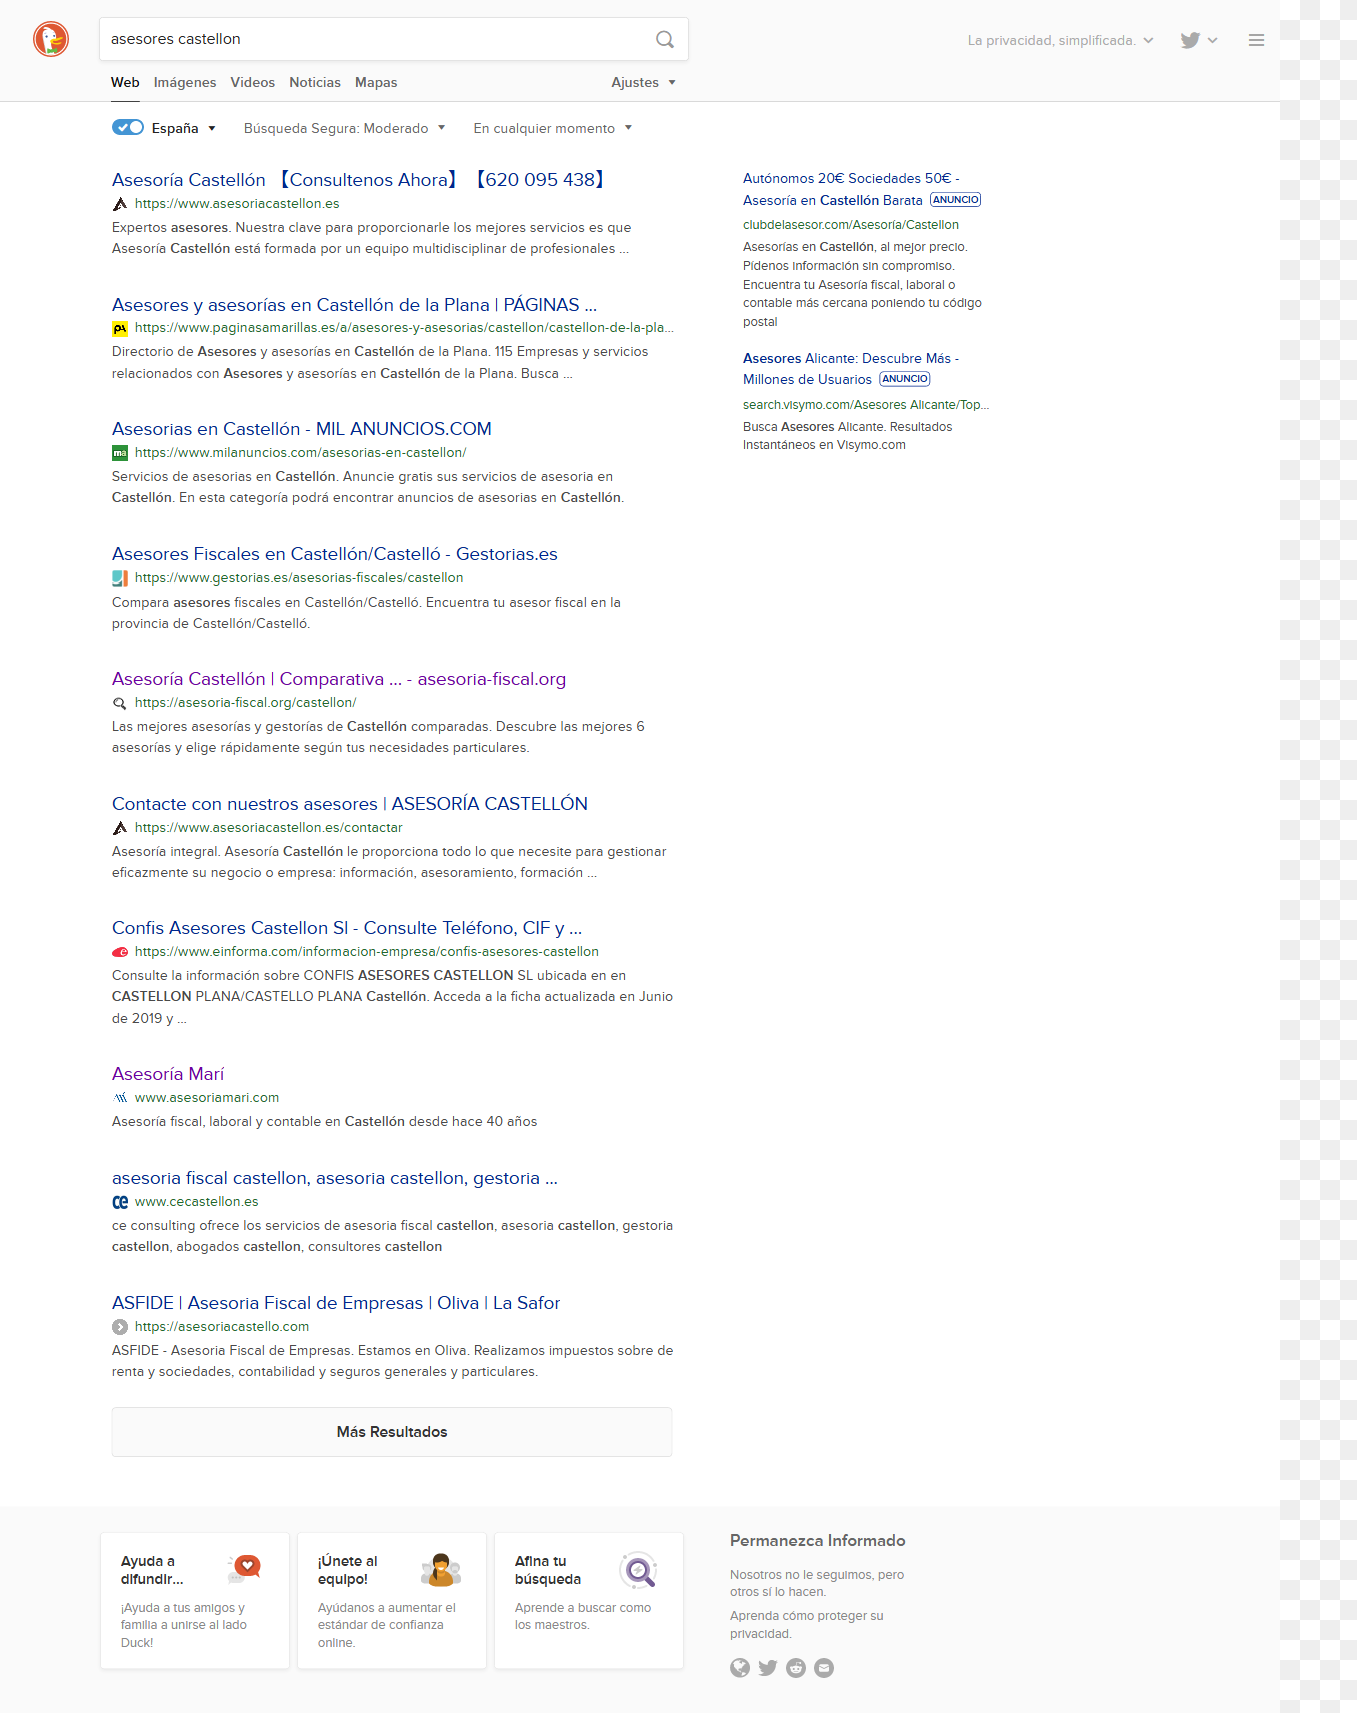Expand the chevron beside the Twitter icon
Screen dimensions: 1357x1713
point(1213,40)
